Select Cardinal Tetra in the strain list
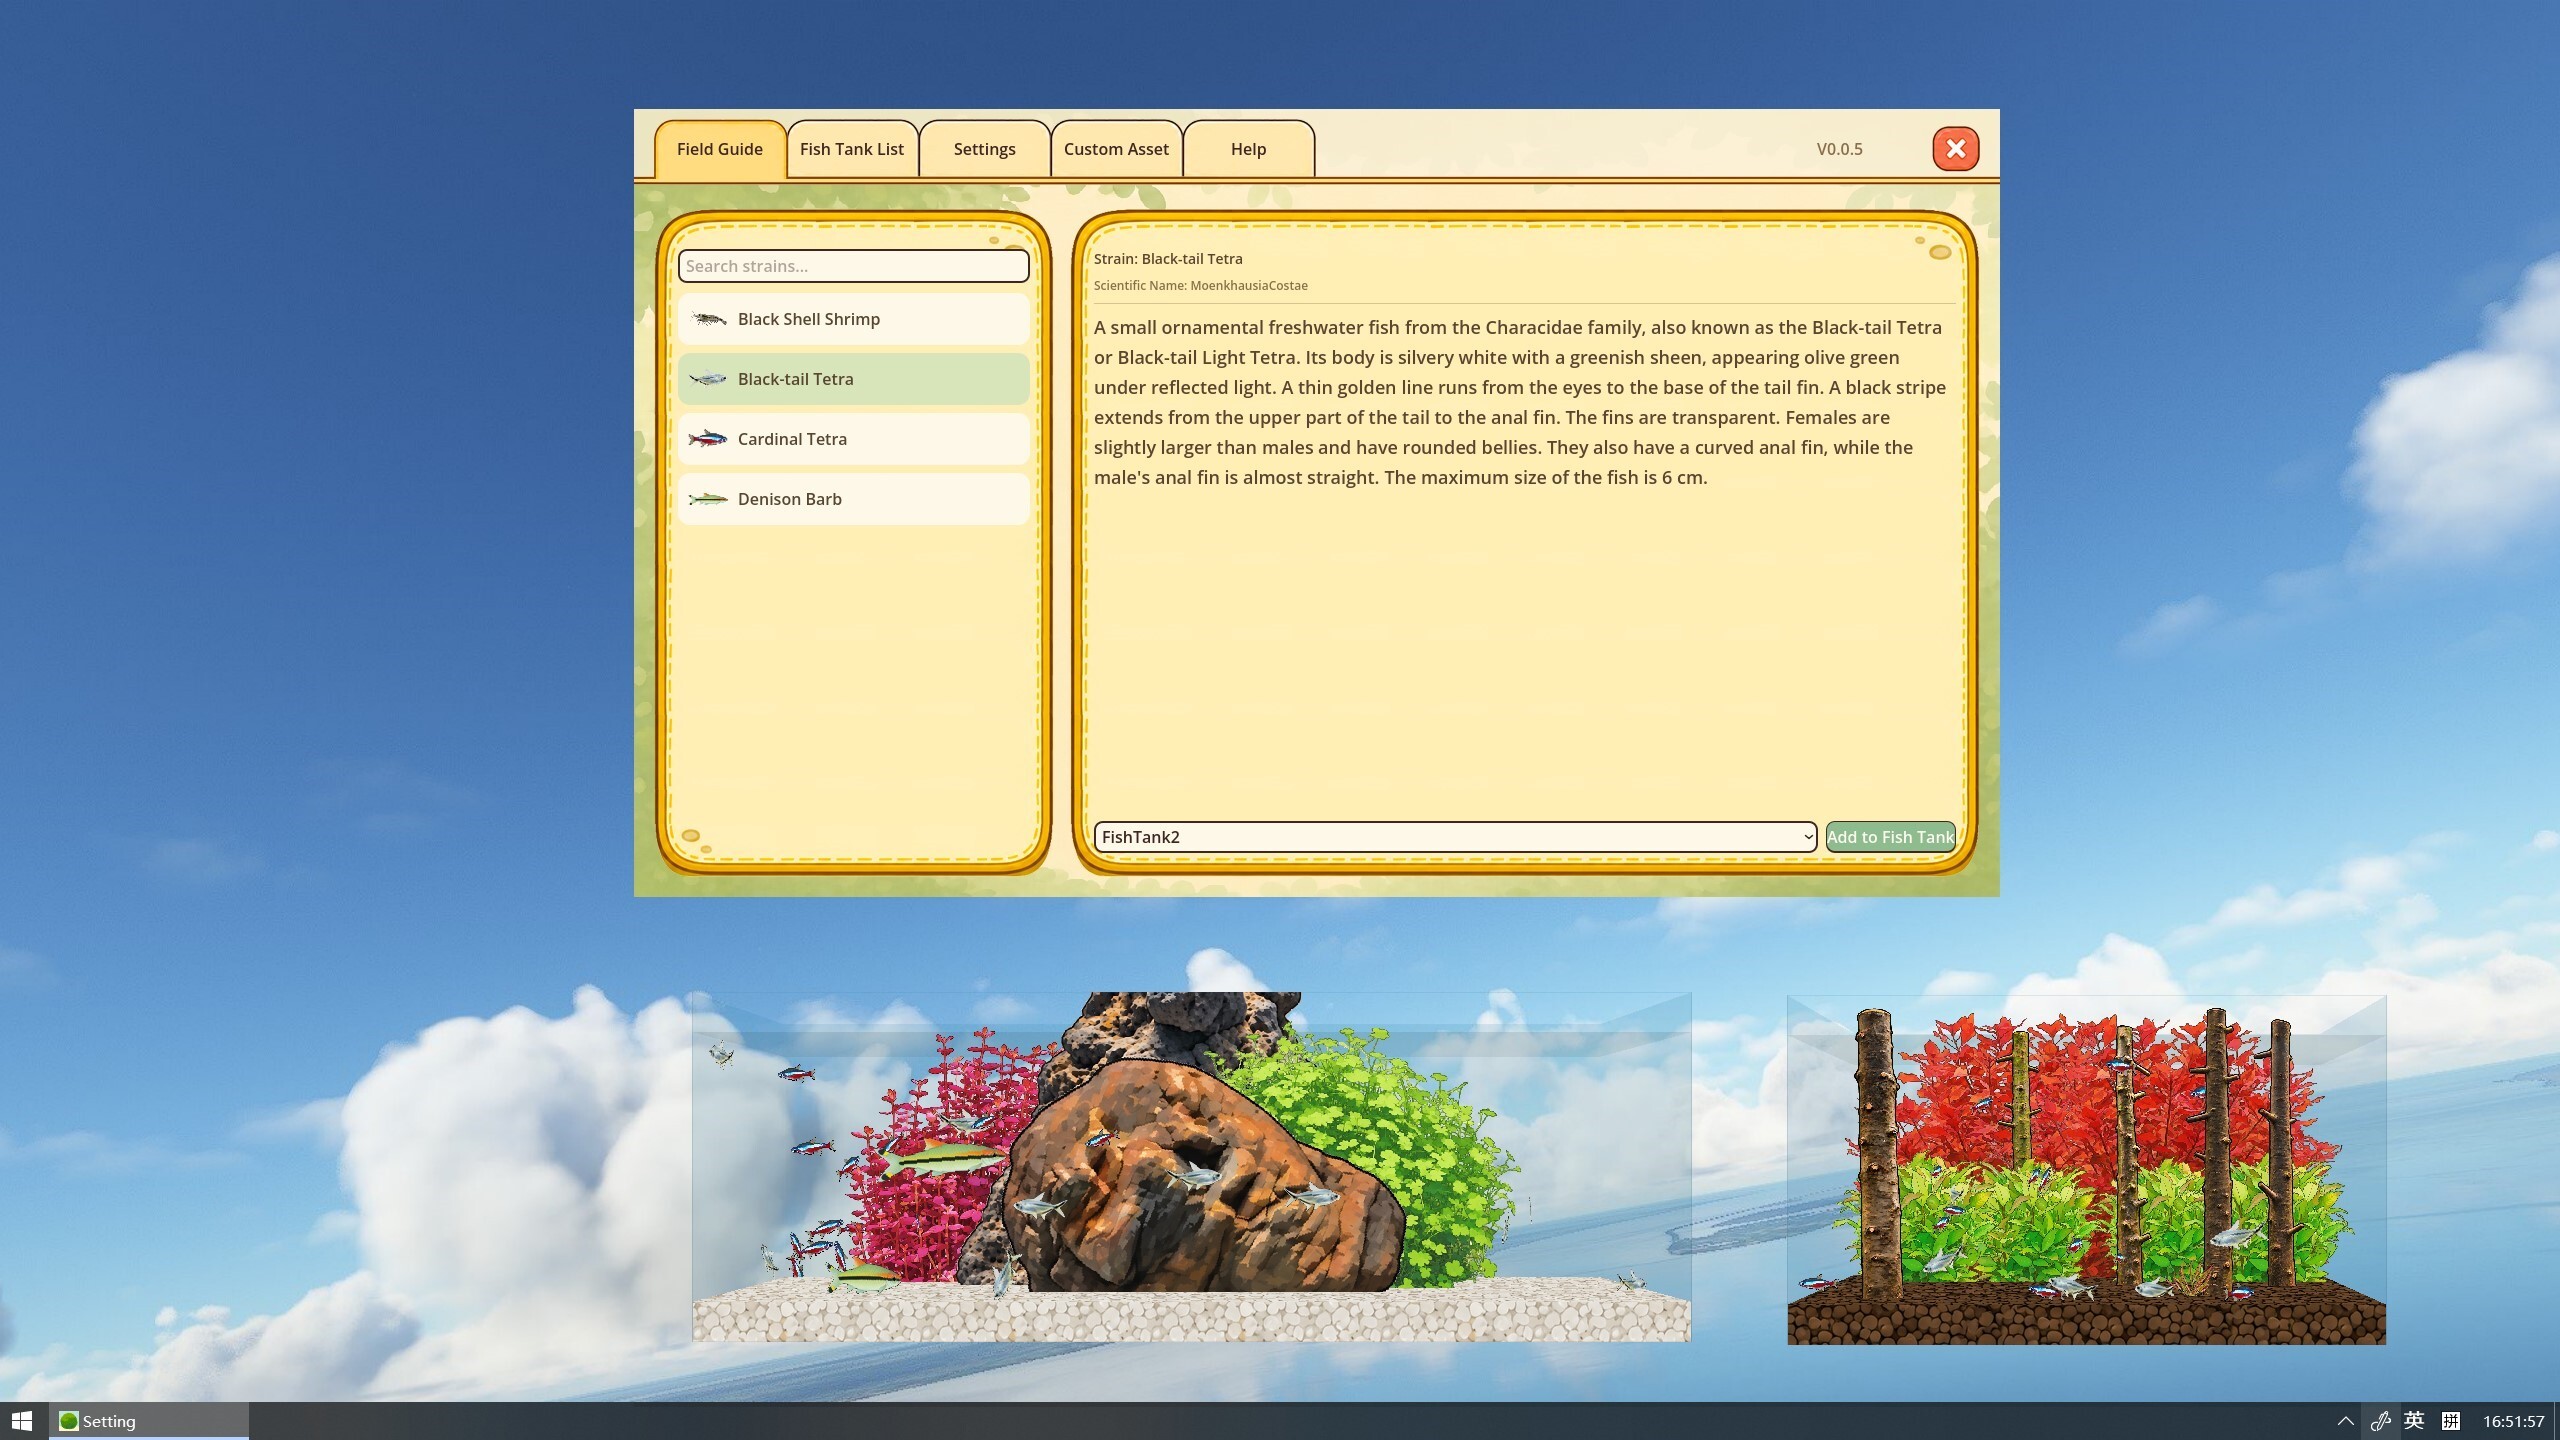The image size is (2560, 1440). coord(853,439)
